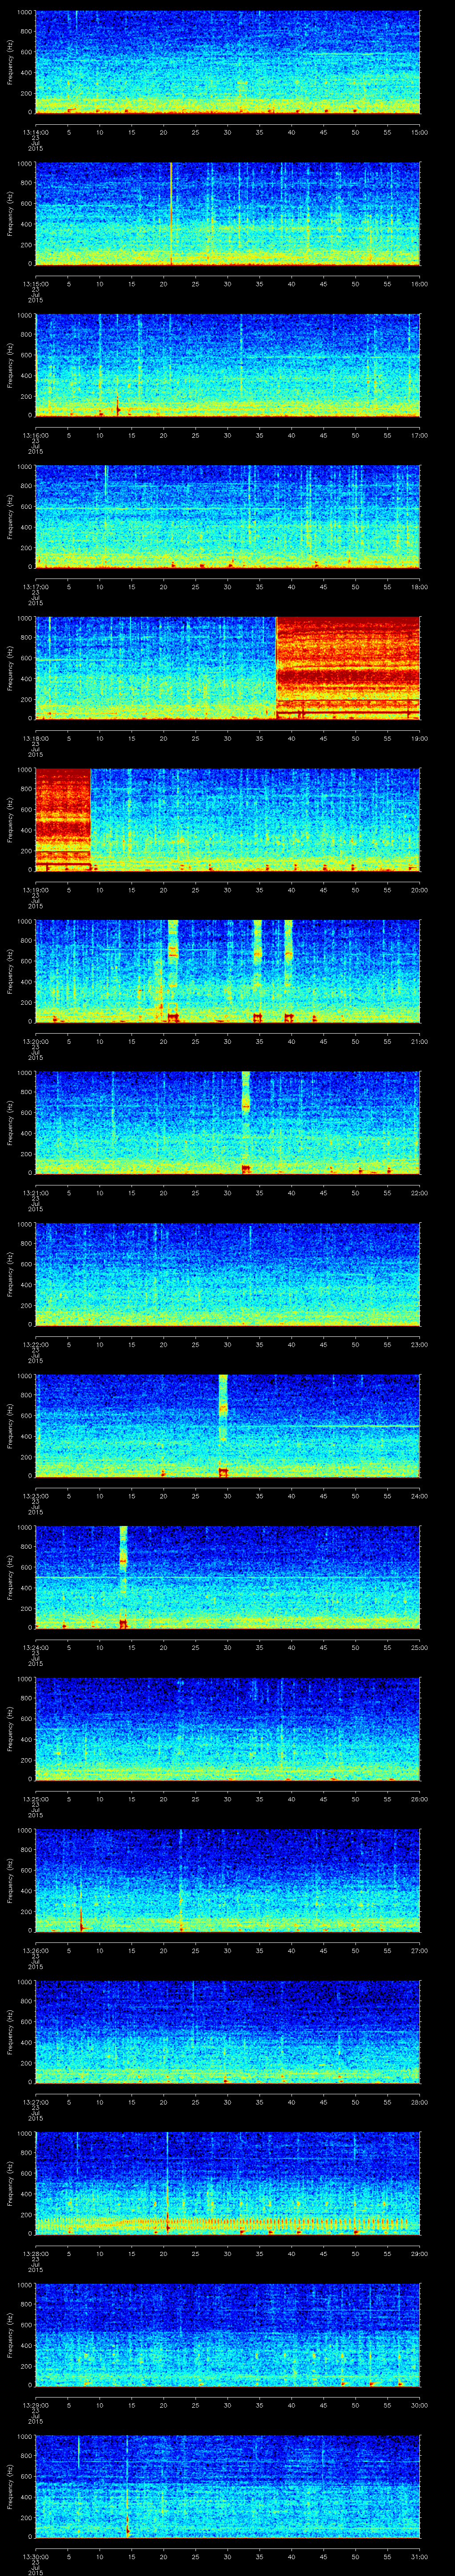
Task: Click the 17:00 end time label
Action: click(x=419, y=435)
